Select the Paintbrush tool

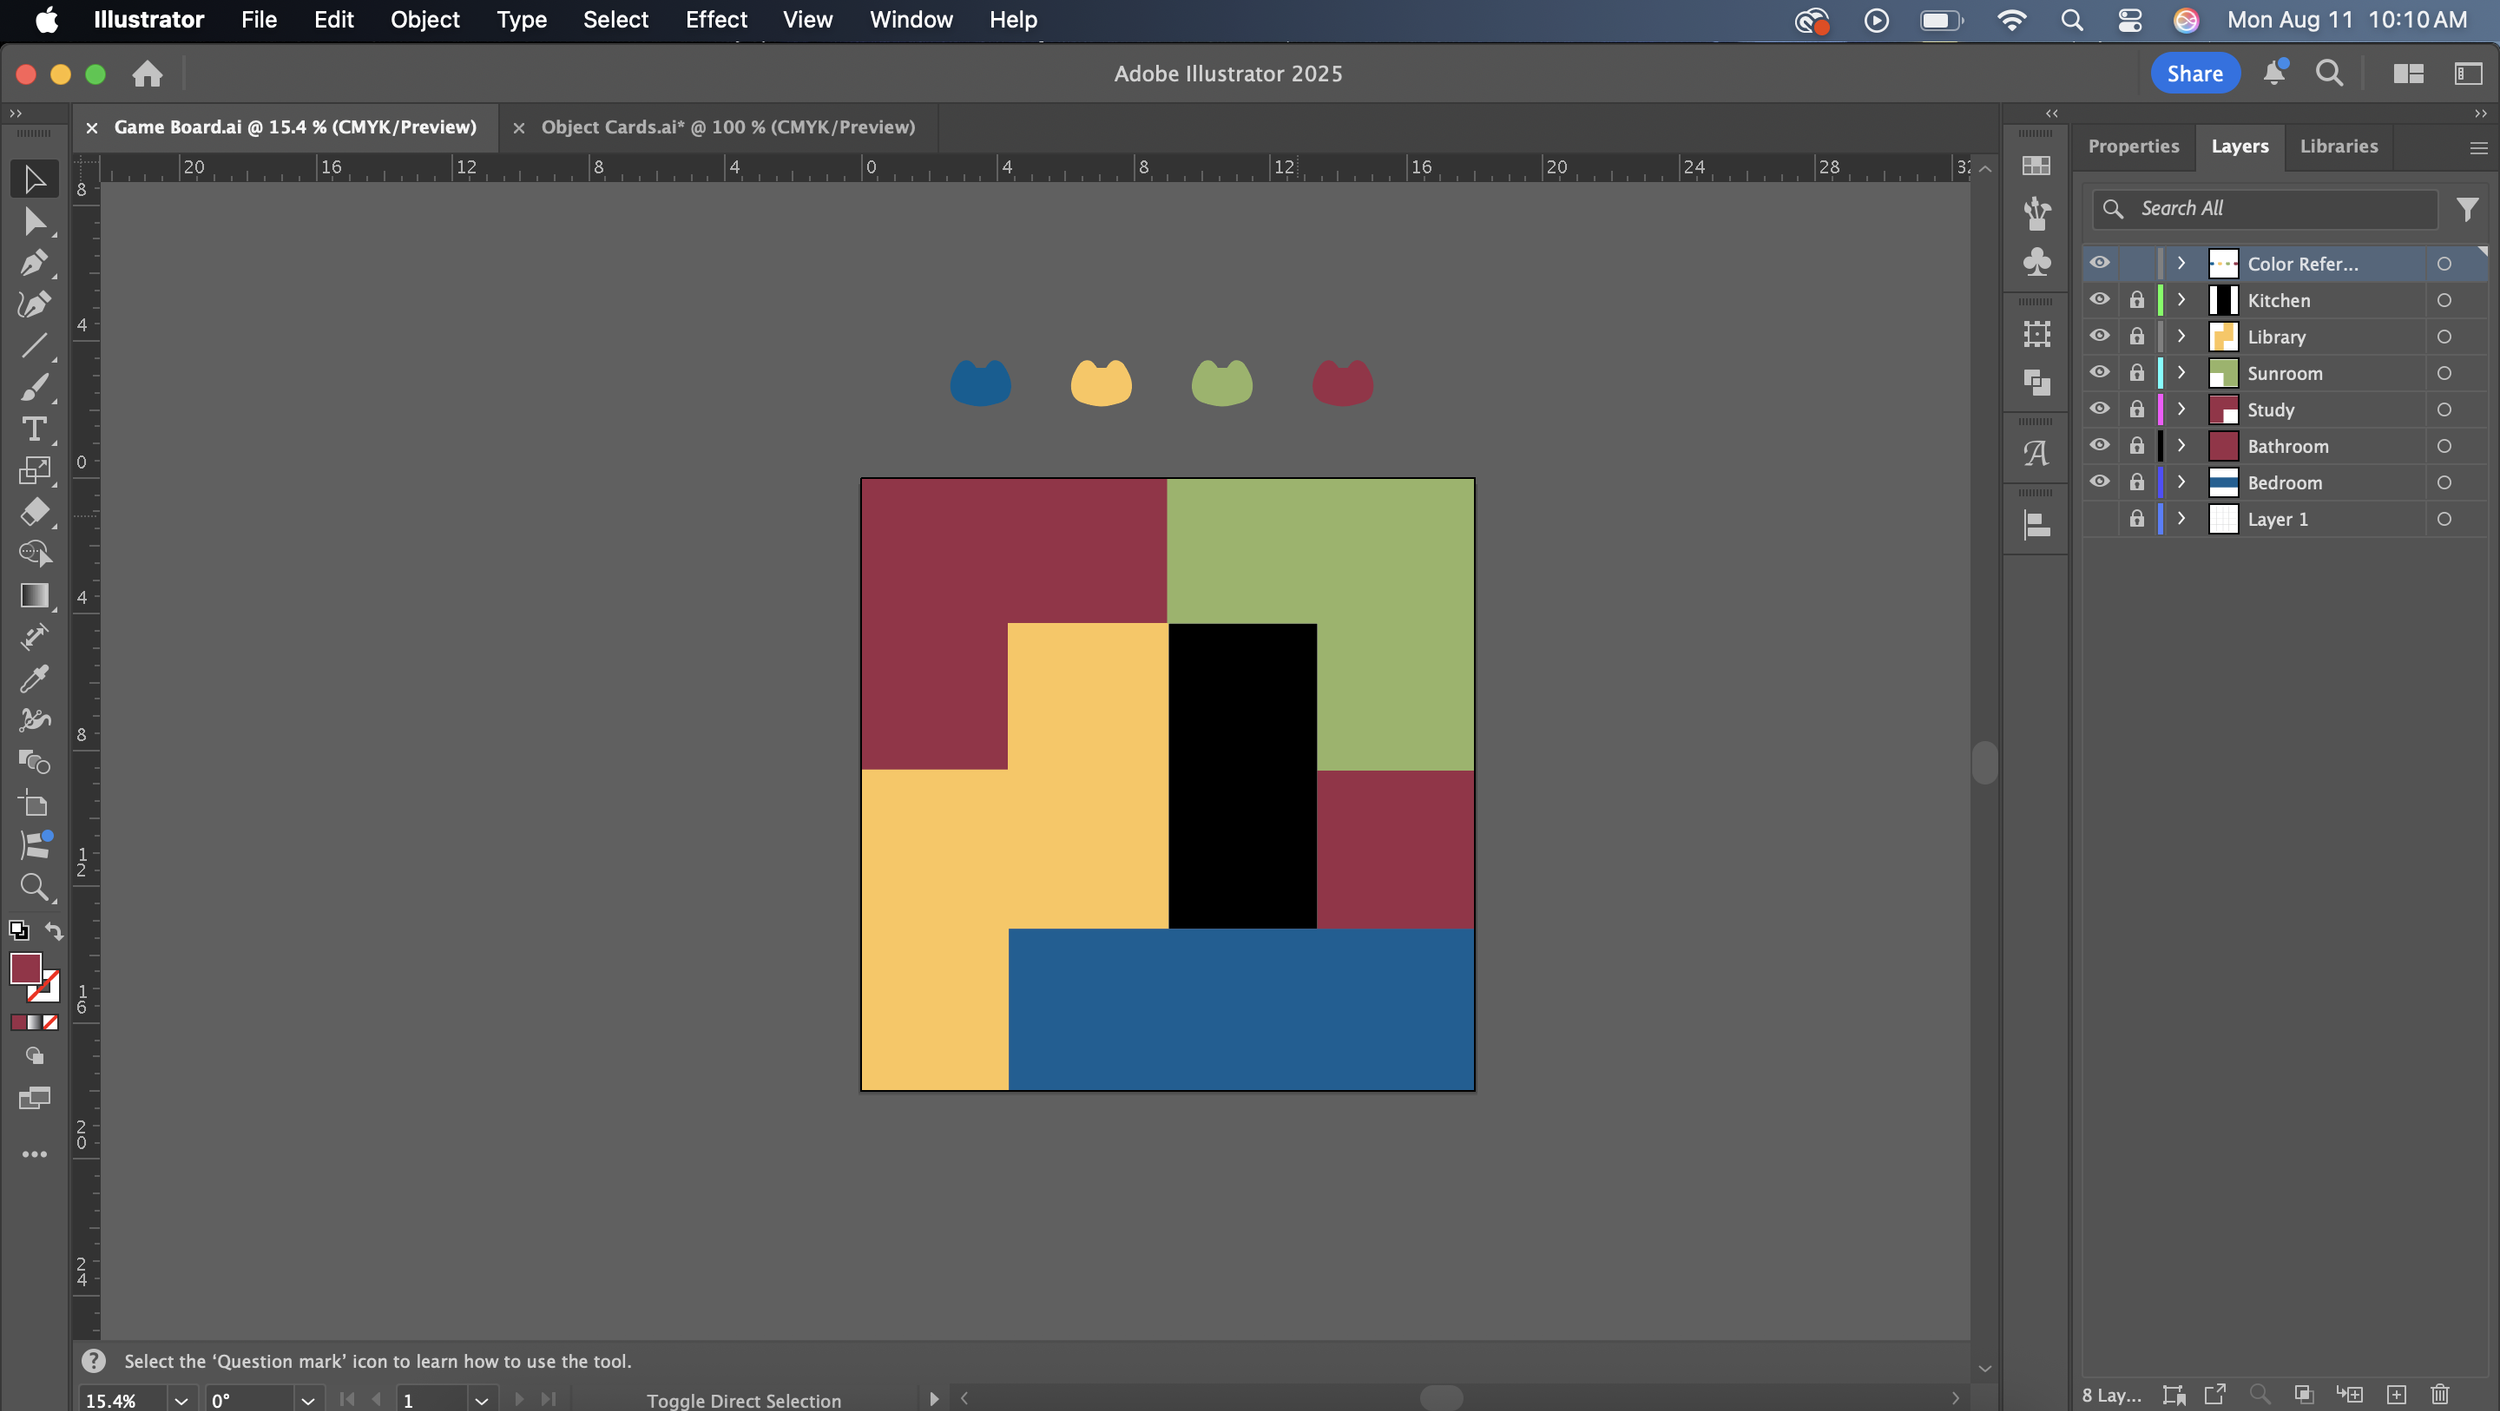pos(34,388)
